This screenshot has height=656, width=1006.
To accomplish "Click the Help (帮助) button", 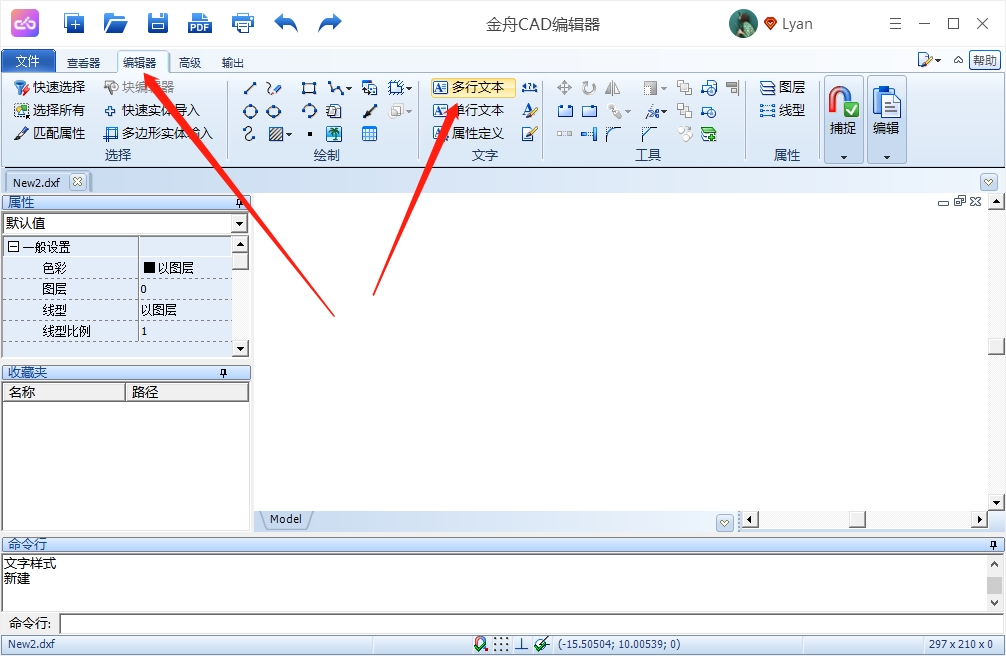I will [x=984, y=60].
